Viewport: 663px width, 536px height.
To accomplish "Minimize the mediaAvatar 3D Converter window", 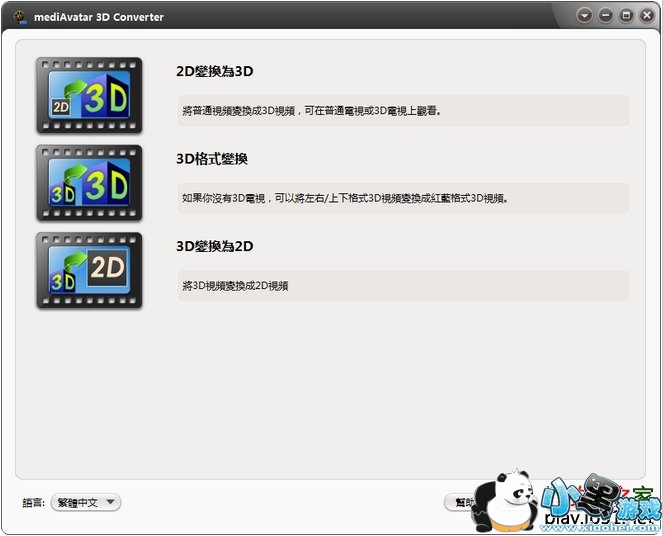I will [x=605, y=16].
